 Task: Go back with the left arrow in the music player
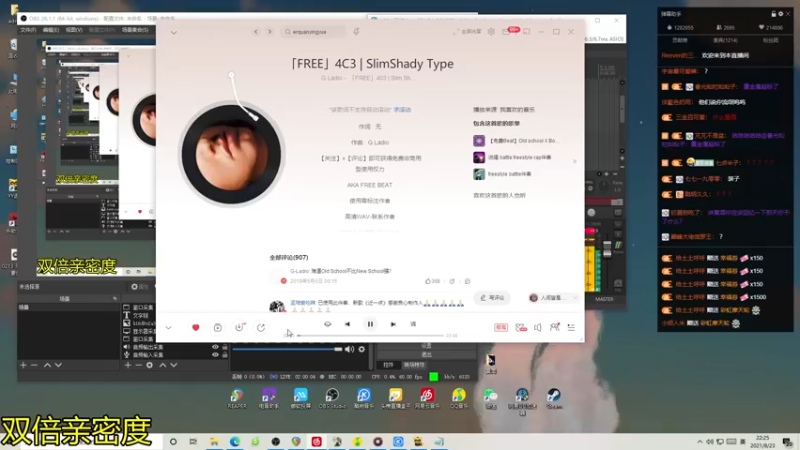click(256, 32)
